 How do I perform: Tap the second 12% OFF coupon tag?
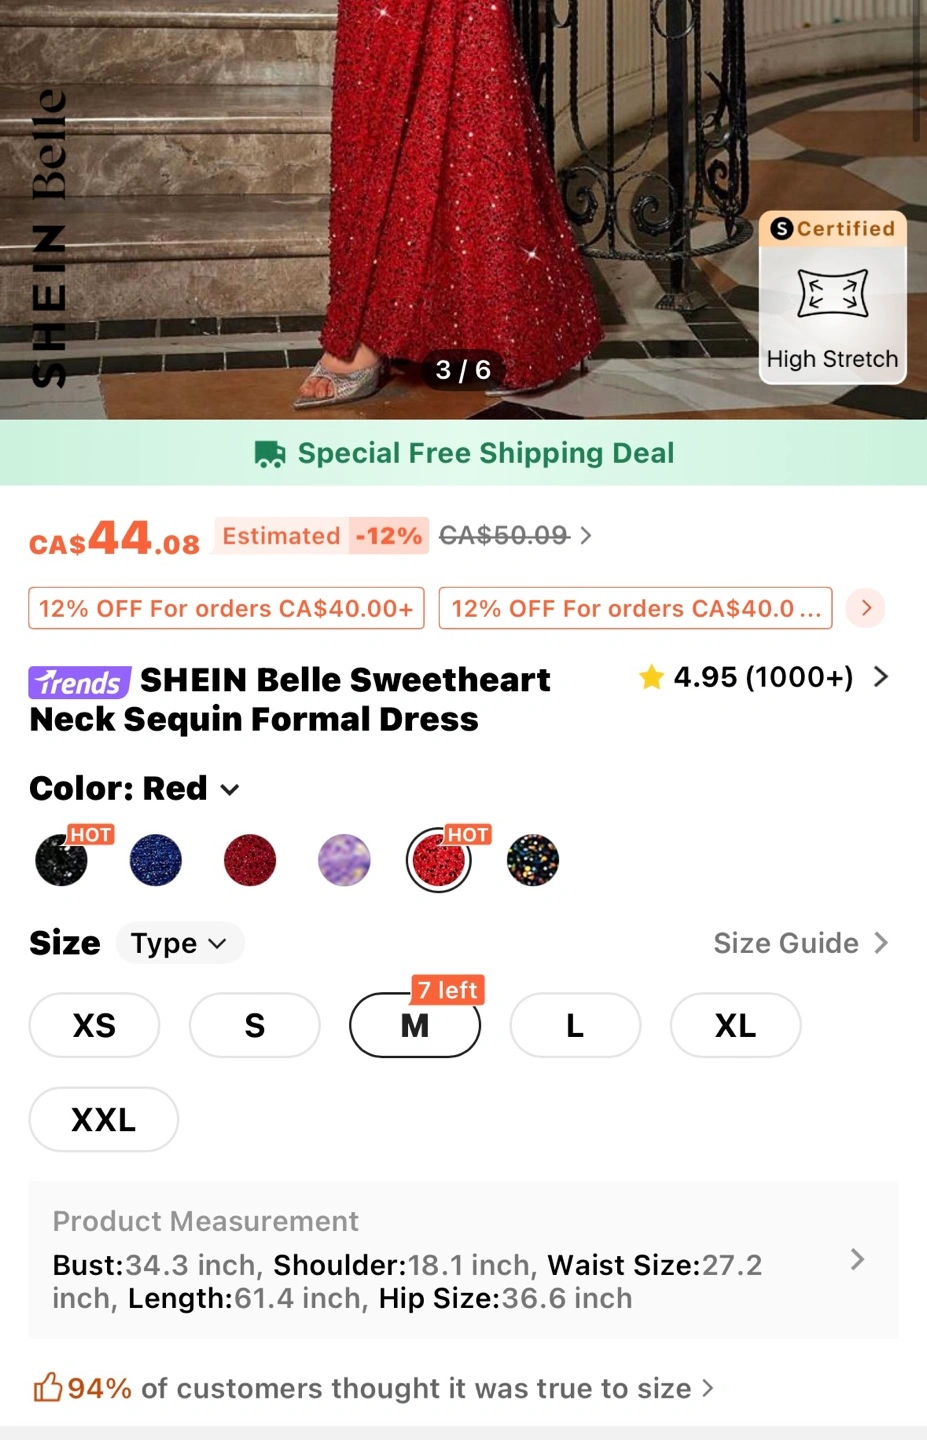(x=636, y=608)
